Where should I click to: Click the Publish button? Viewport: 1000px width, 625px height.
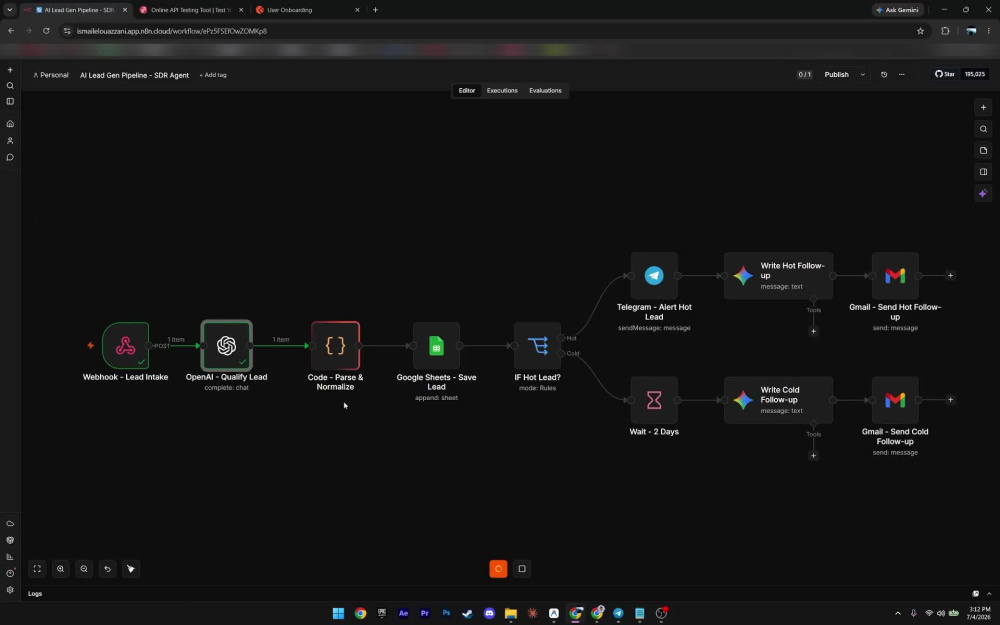[837, 75]
